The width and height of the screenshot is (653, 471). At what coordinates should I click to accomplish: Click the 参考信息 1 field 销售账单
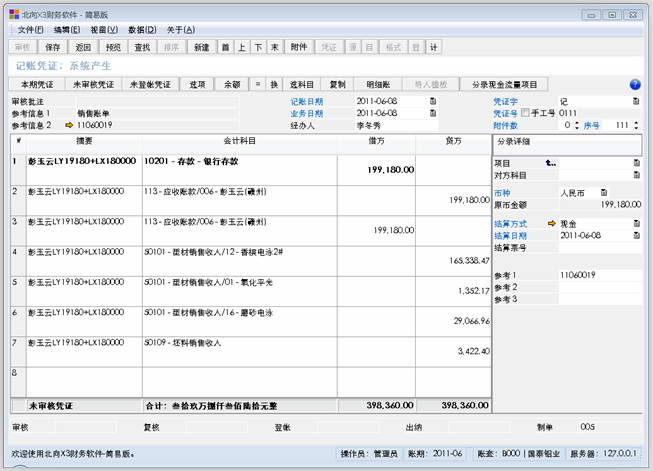(x=157, y=113)
